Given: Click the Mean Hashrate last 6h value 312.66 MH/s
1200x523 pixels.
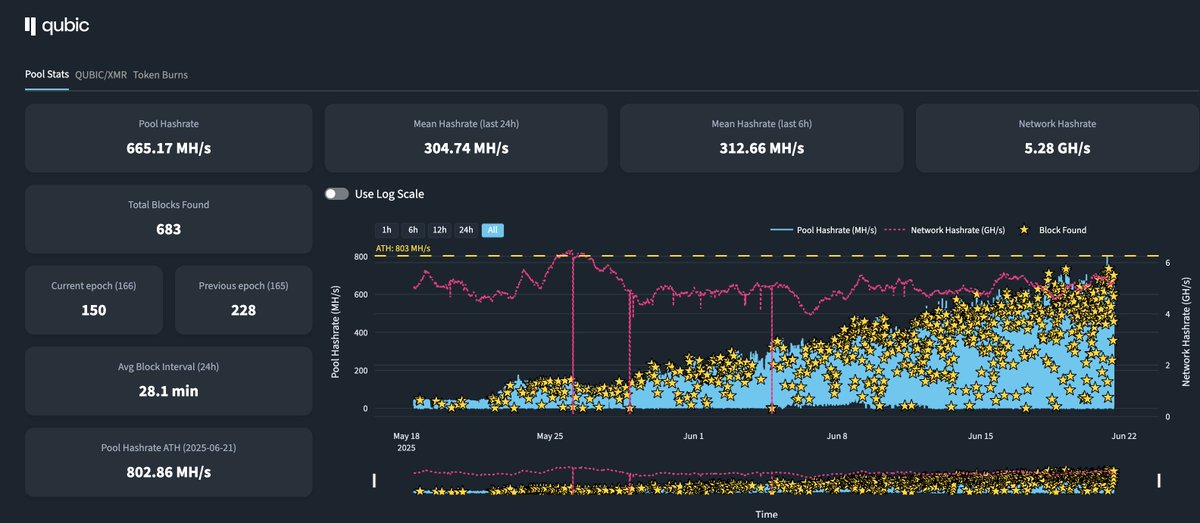Looking at the screenshot, I should pyautogui.click(x=762, y=148).
